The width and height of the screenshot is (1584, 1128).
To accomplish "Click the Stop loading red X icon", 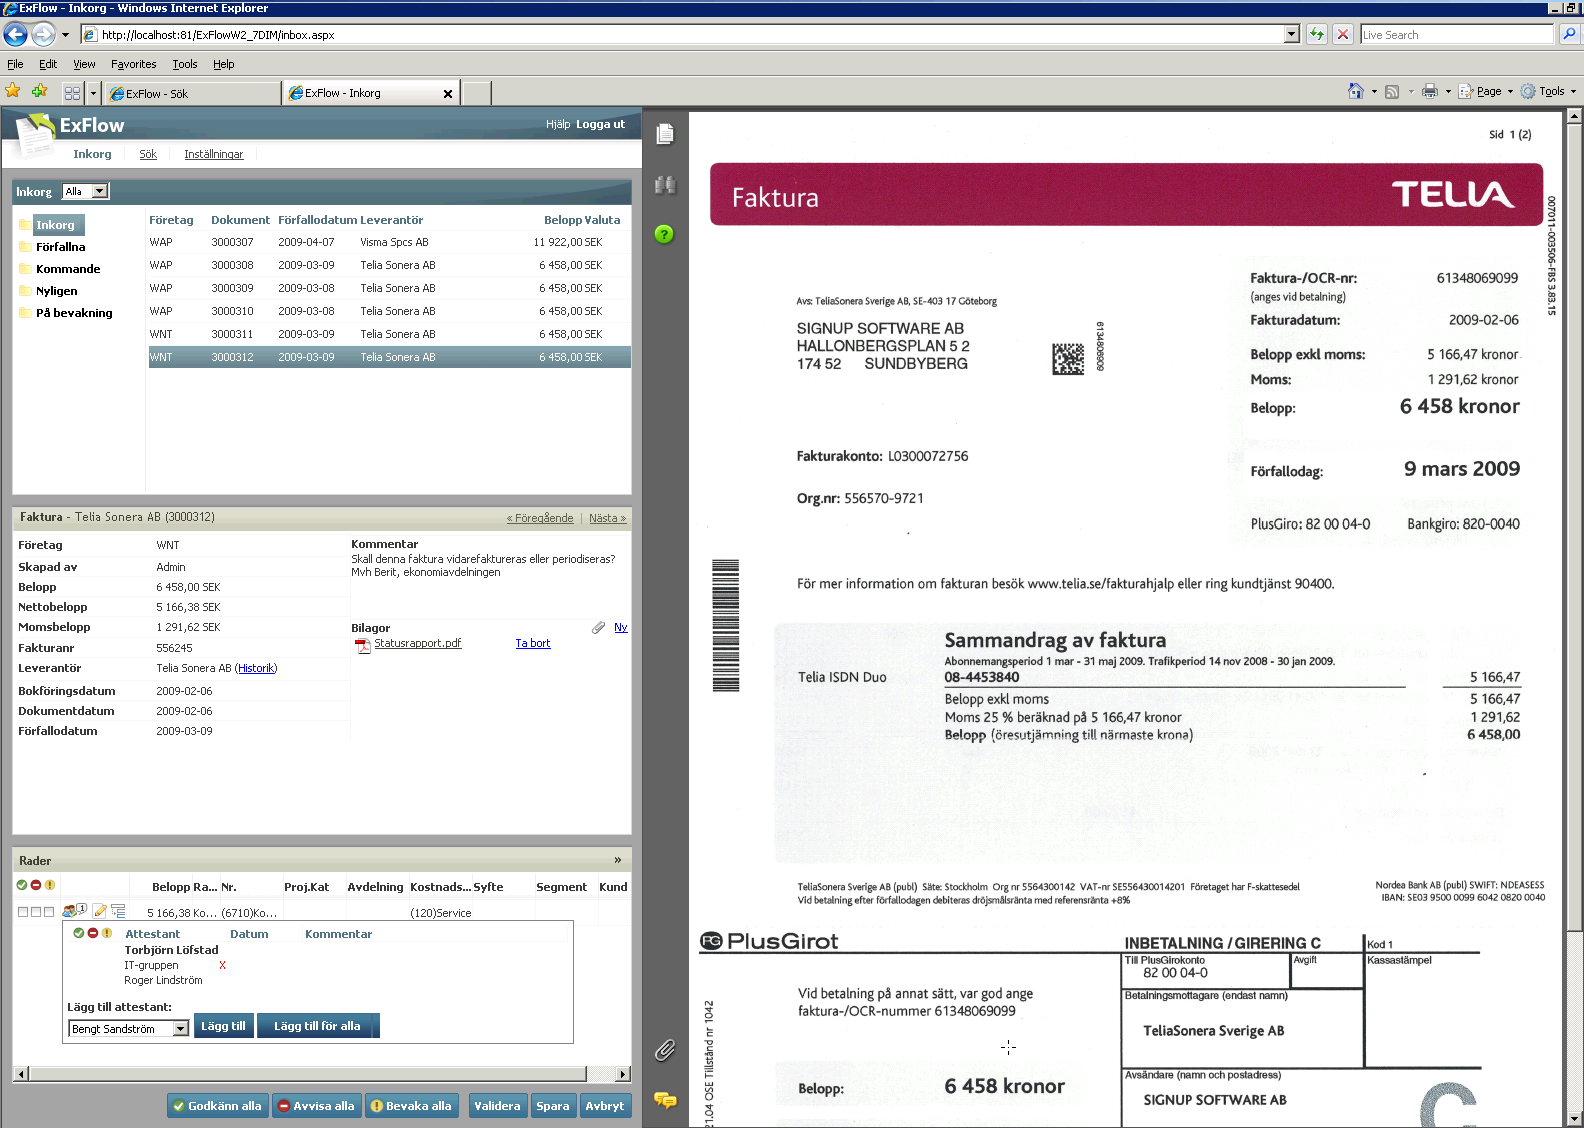I will pos(1343,34).
